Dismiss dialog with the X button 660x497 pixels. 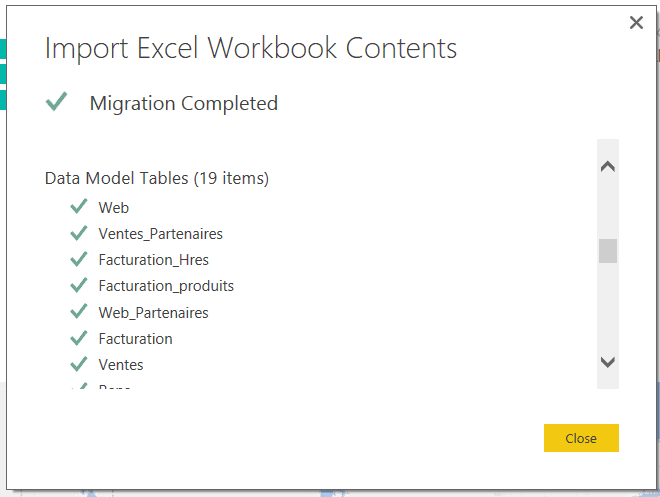tap(636, 23)
